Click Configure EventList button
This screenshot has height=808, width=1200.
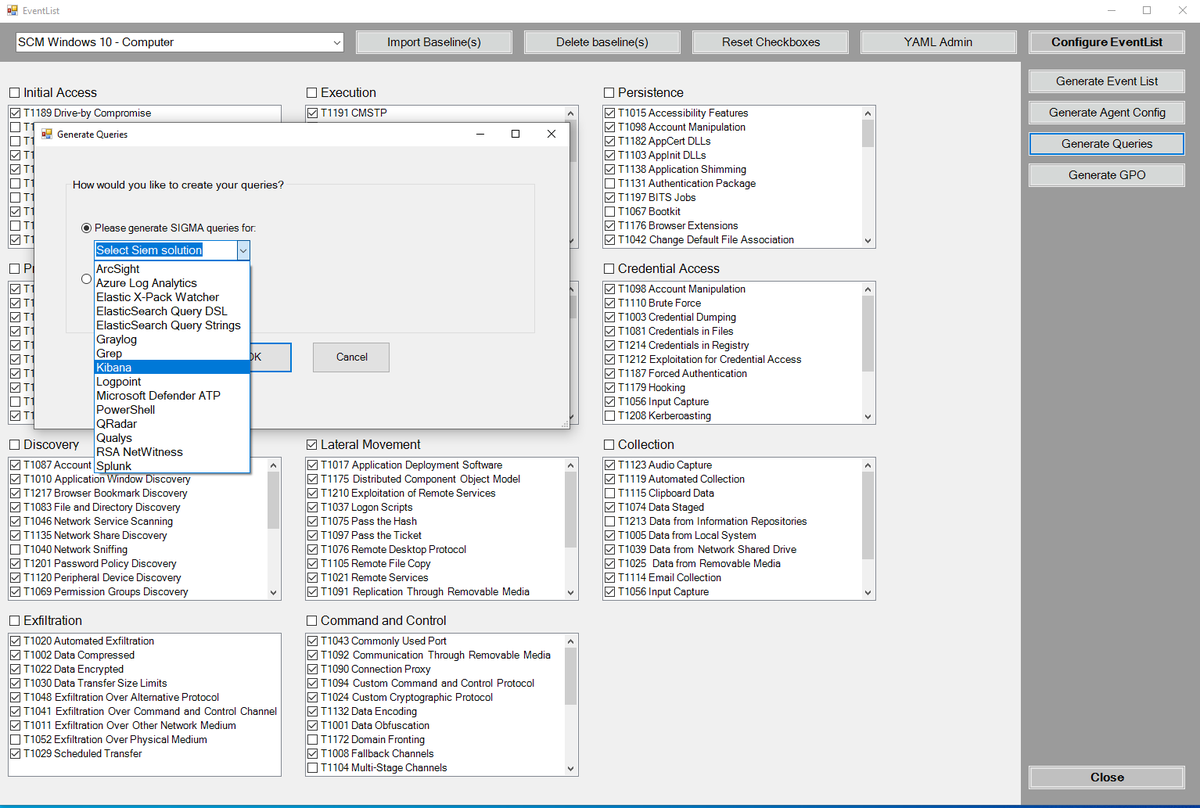pos(1107,42)
